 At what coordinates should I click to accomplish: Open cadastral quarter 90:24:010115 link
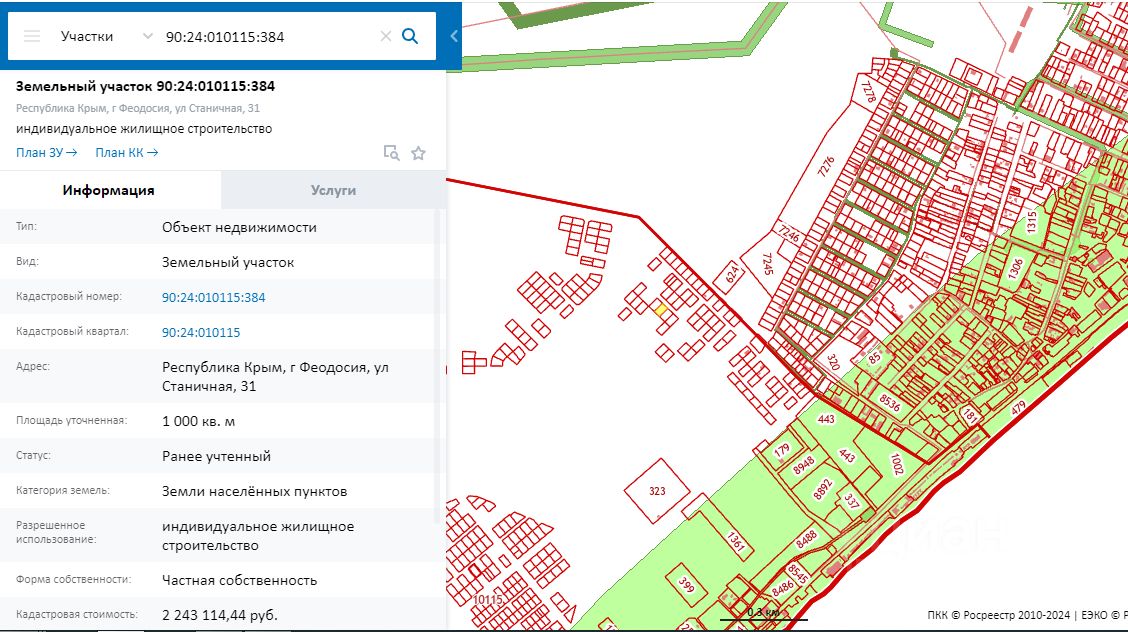tap(201, 332)
